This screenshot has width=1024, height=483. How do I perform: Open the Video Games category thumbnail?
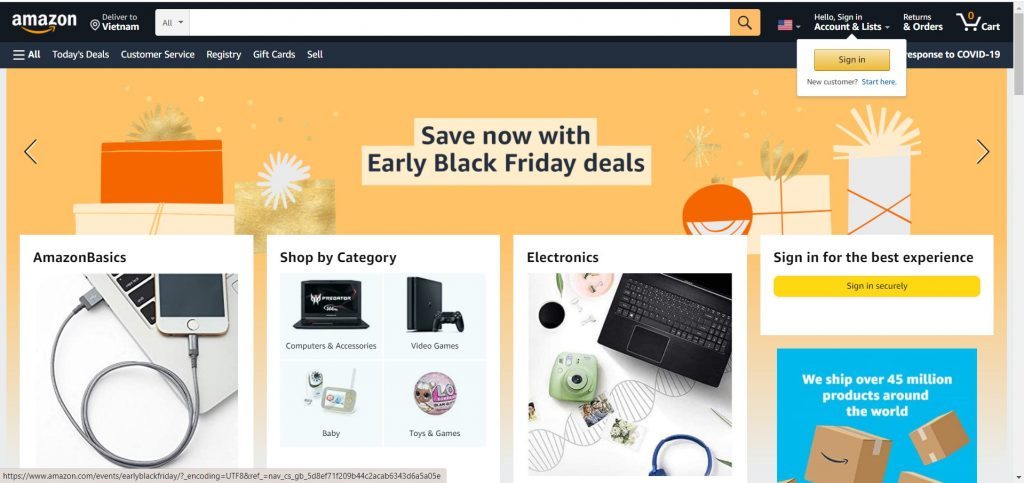435,316
